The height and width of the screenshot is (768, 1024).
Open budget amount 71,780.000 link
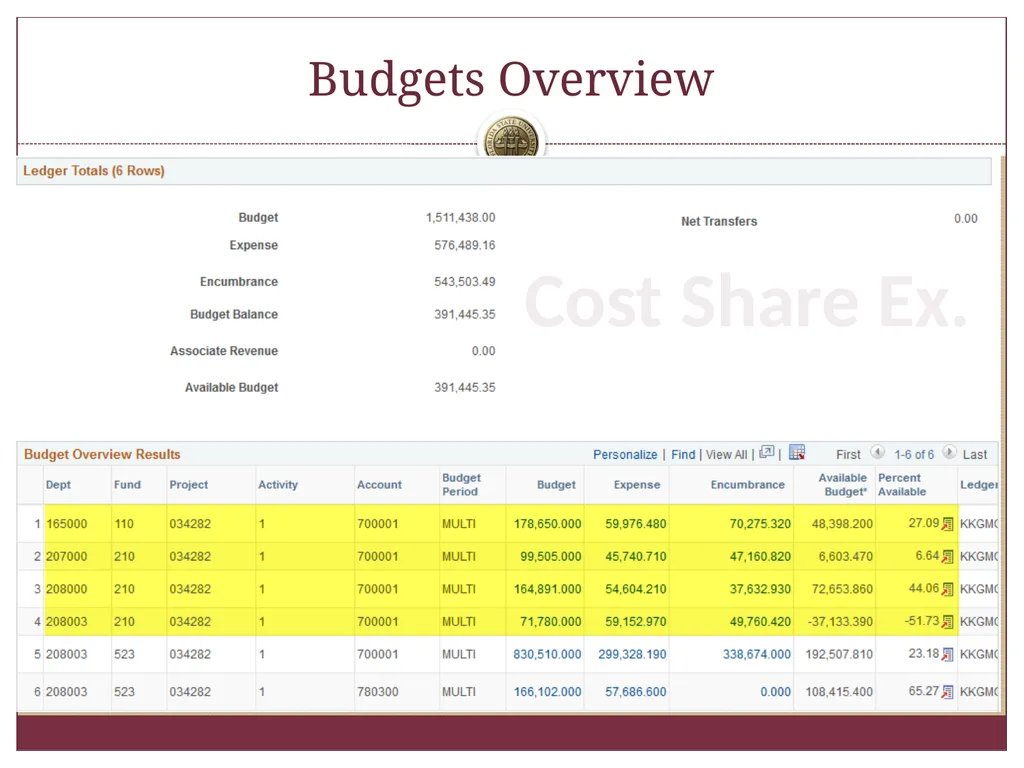click(x=551, y=622)
